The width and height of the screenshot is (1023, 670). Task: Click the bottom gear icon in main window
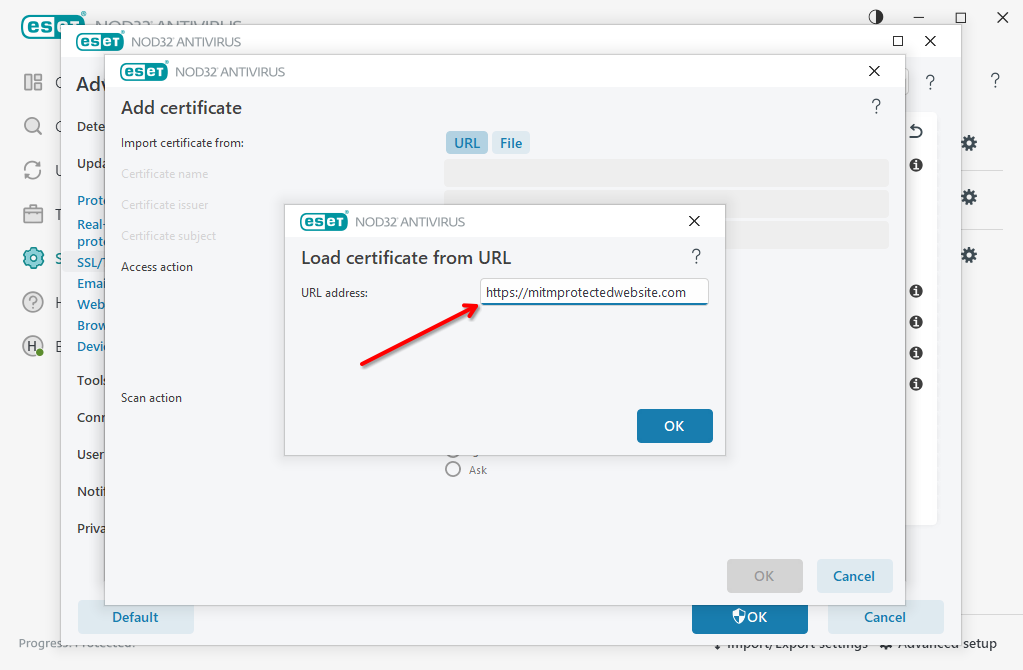click(x=969, y=255)
